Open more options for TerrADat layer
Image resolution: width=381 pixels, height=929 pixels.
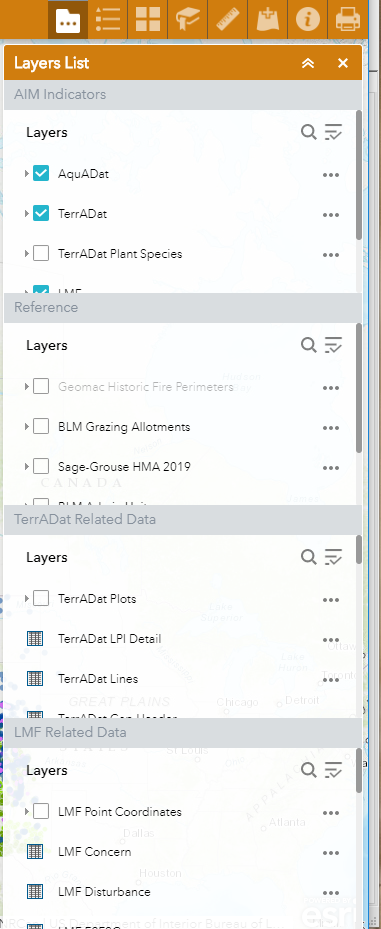(x=331, y=215)
